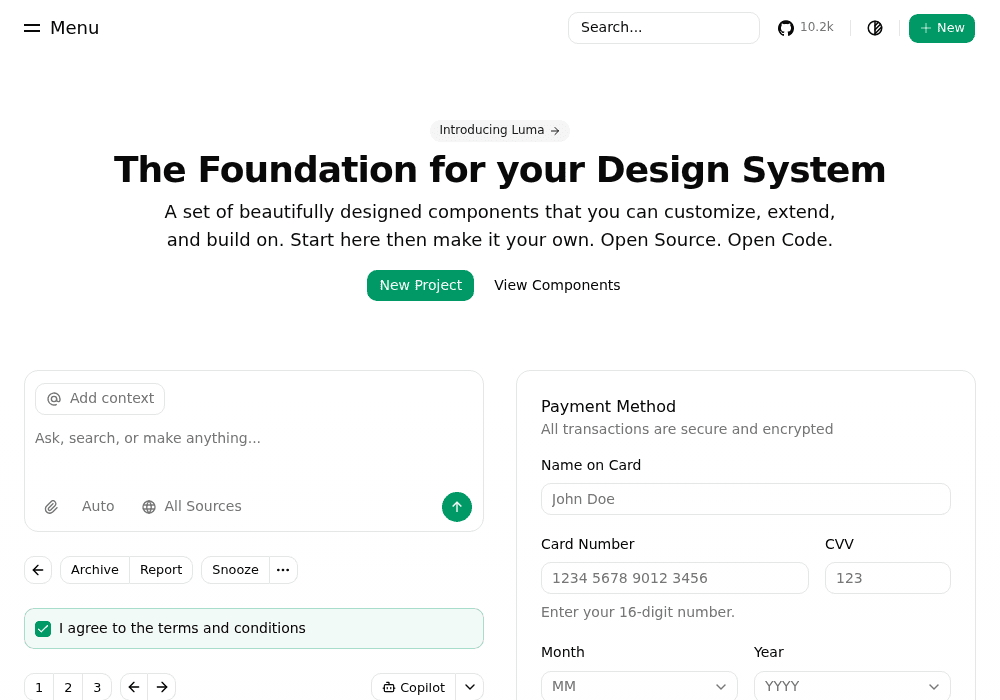Open the Auto mode selector
The image size is (1000, 700).
tap(98, 506)
